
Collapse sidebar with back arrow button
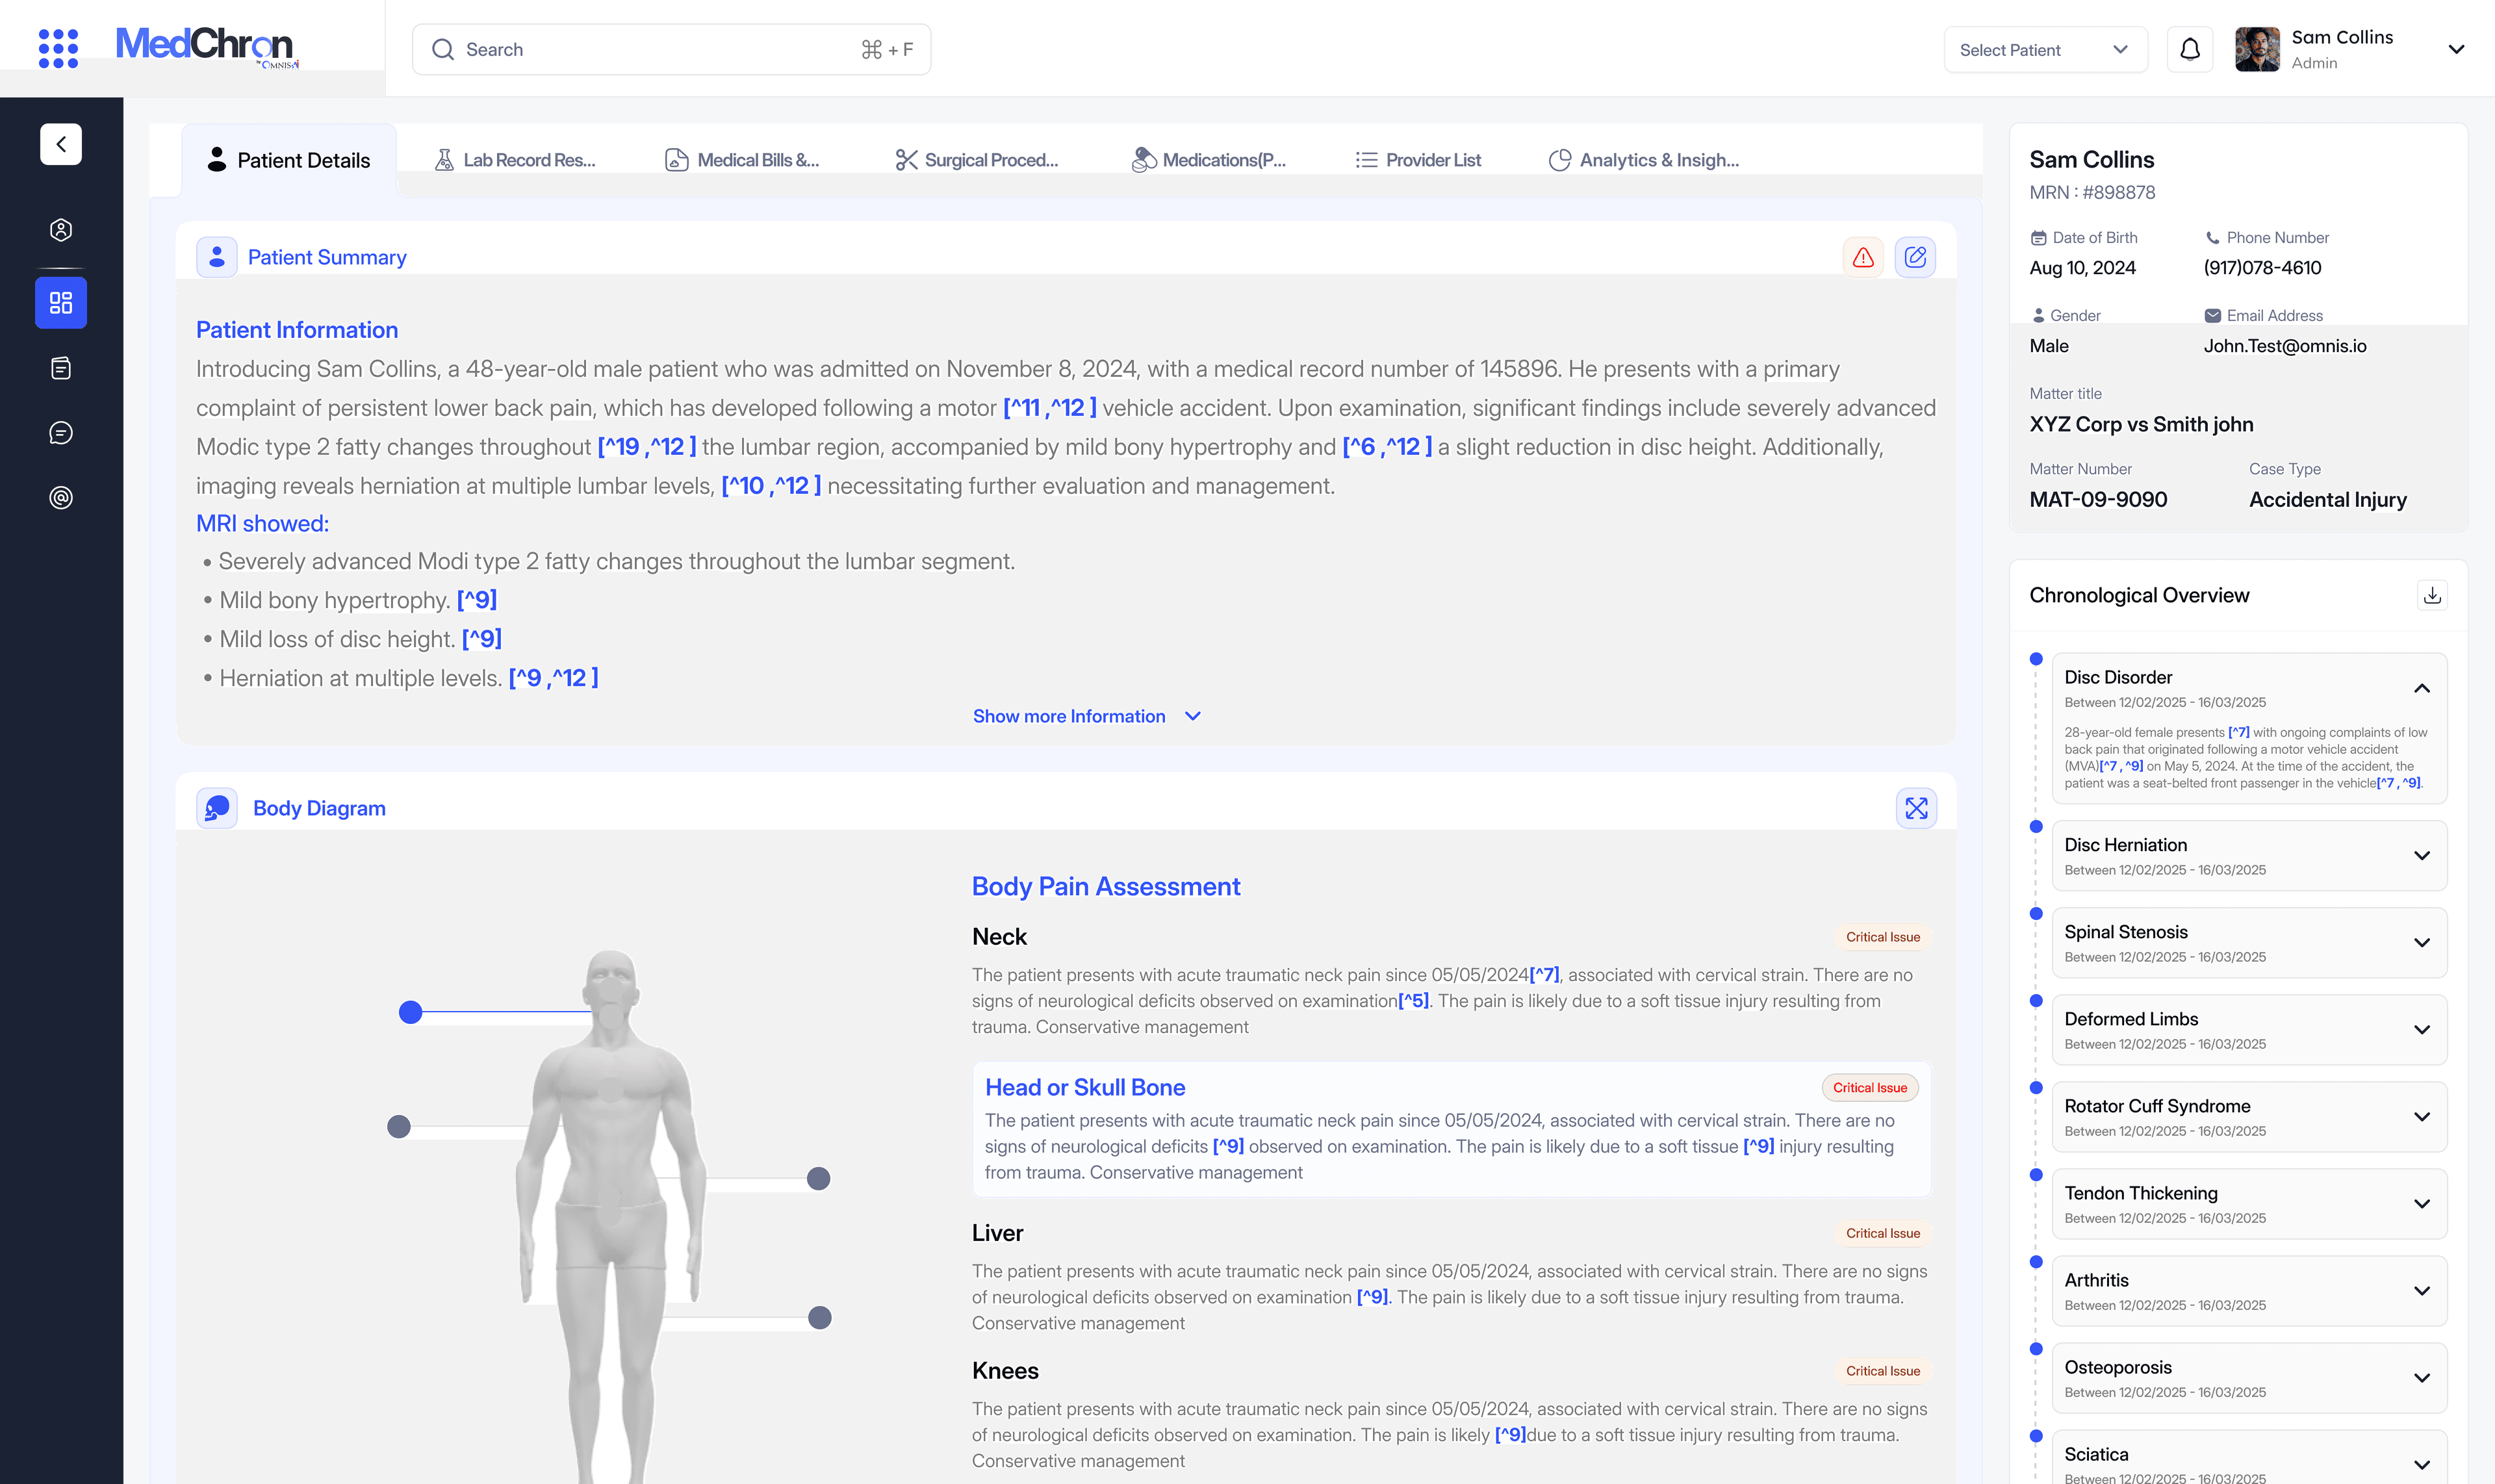coord(61,144)
